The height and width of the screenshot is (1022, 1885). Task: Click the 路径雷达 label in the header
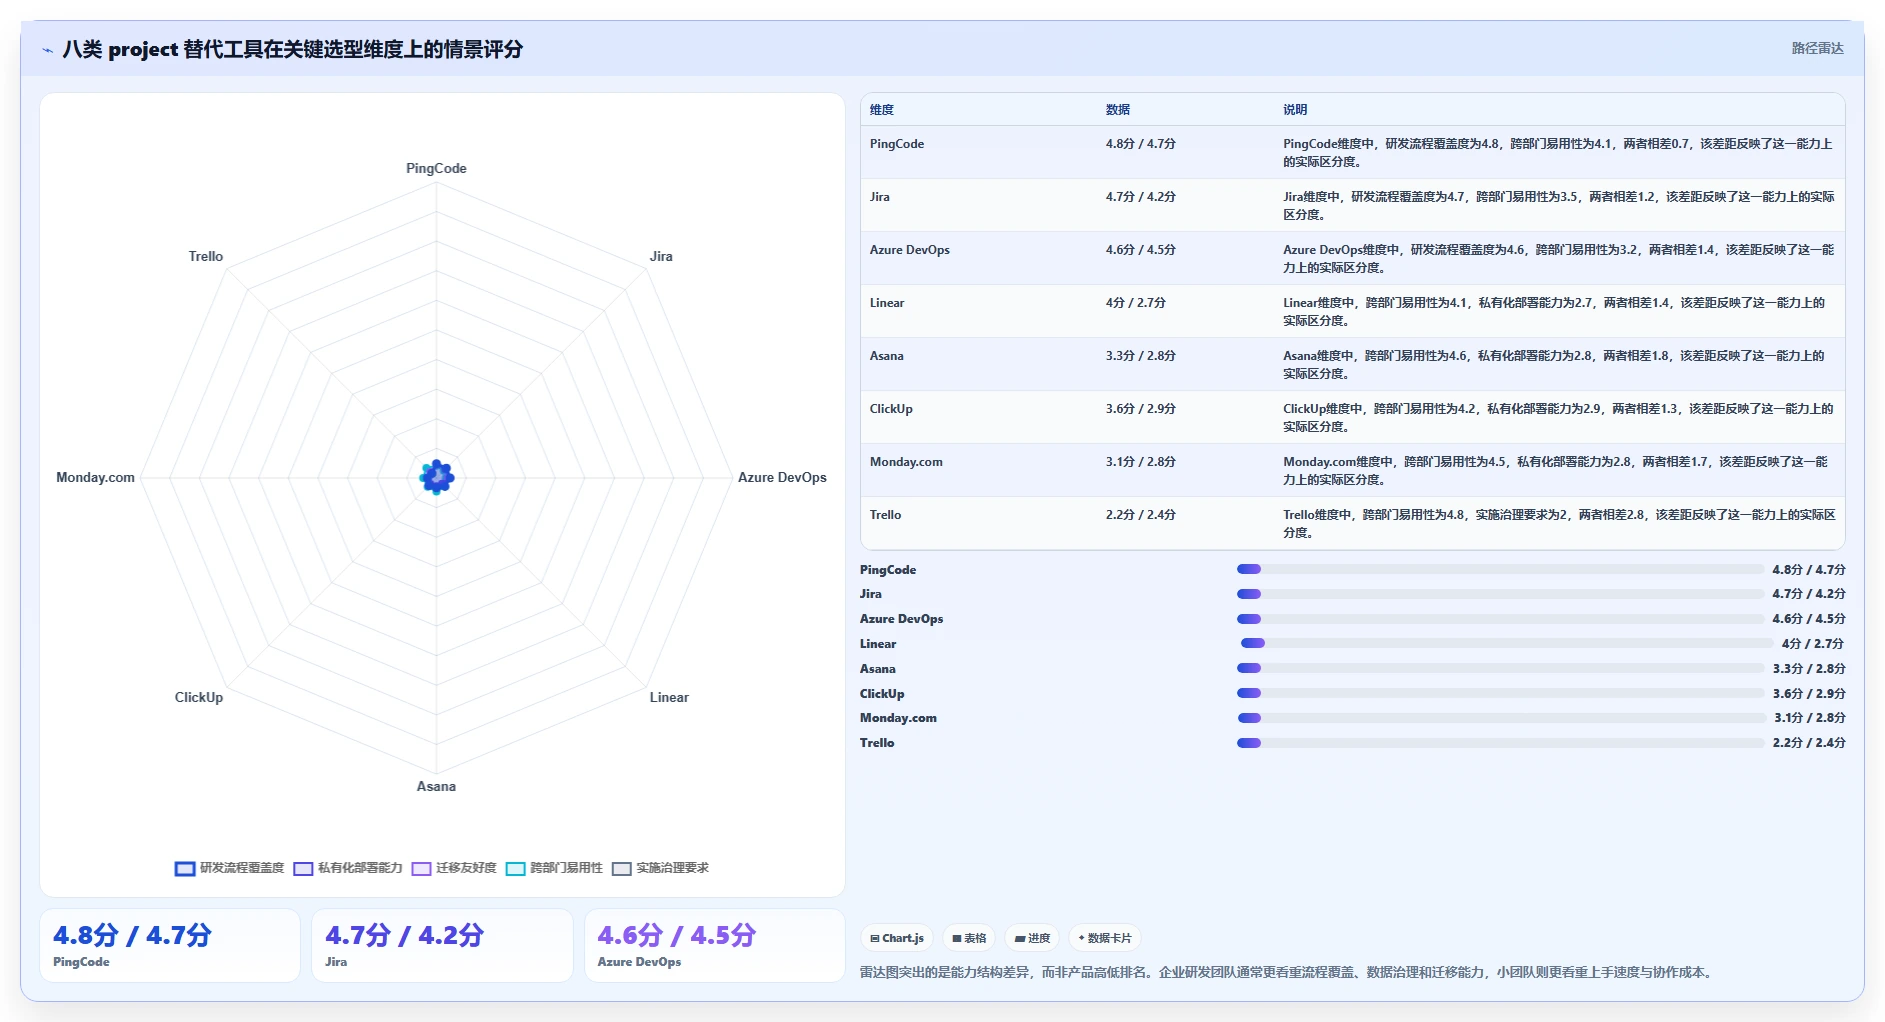pyautogui.click(x=1817, y=48)
